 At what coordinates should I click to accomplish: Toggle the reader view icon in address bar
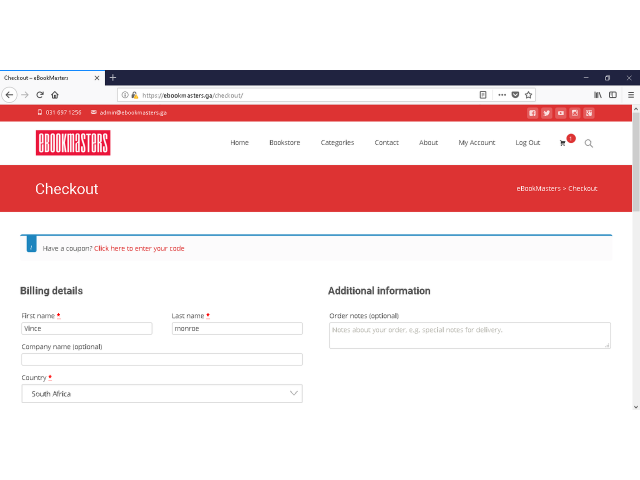pyautogui.click(x=483, y=95)
